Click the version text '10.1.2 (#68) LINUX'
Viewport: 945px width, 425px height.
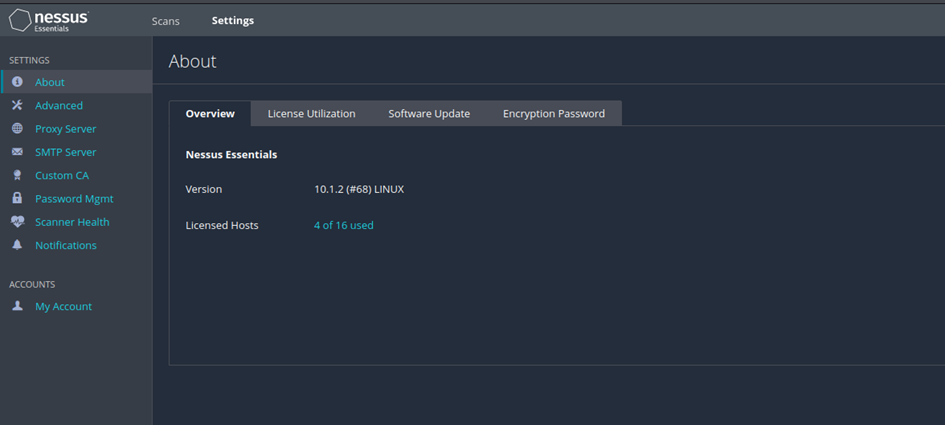[x=359, y=189]
